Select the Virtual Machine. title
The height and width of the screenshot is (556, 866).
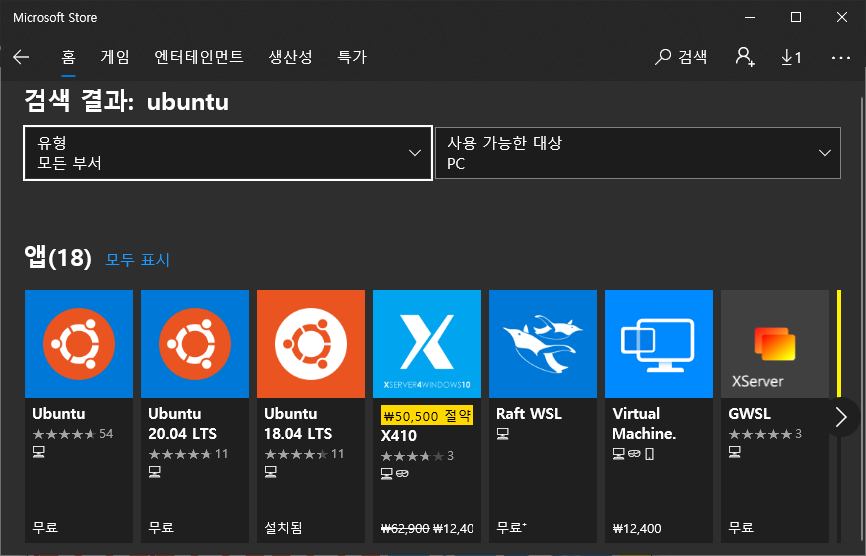645,423
